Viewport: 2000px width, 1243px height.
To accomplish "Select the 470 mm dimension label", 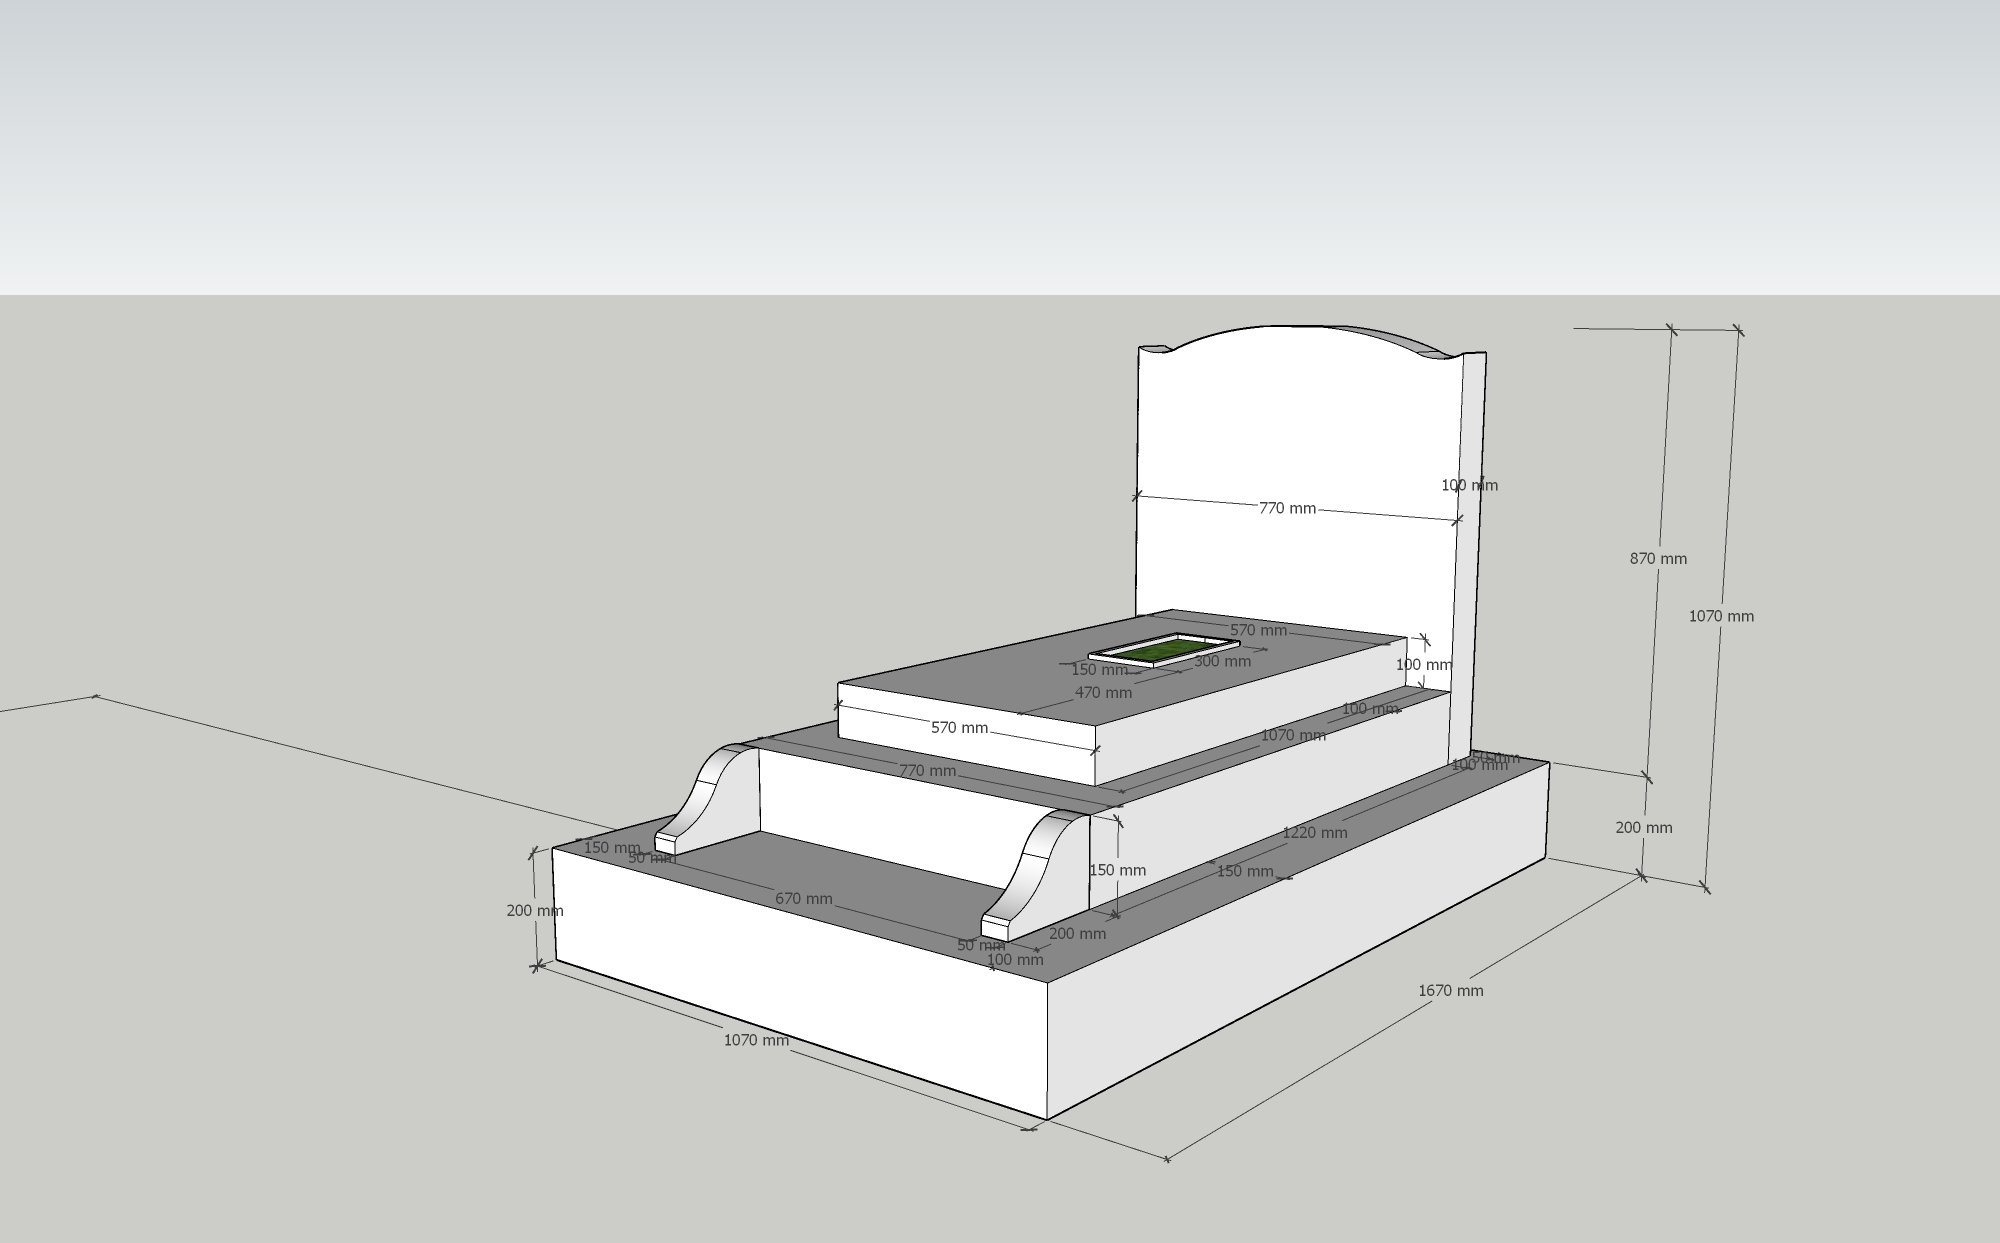I will tap(1103, 692).
